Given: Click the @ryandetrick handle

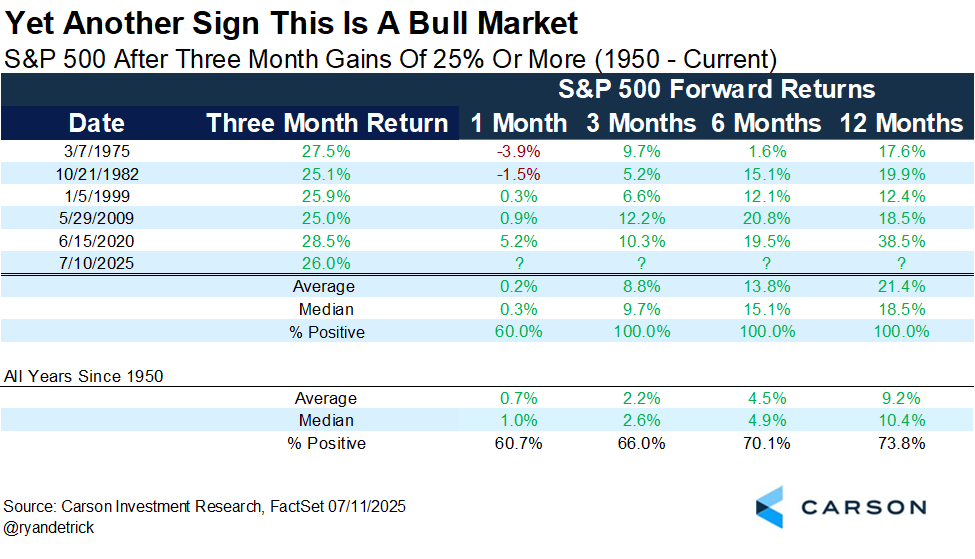Looking at the screenshot, I should (49, 527).
